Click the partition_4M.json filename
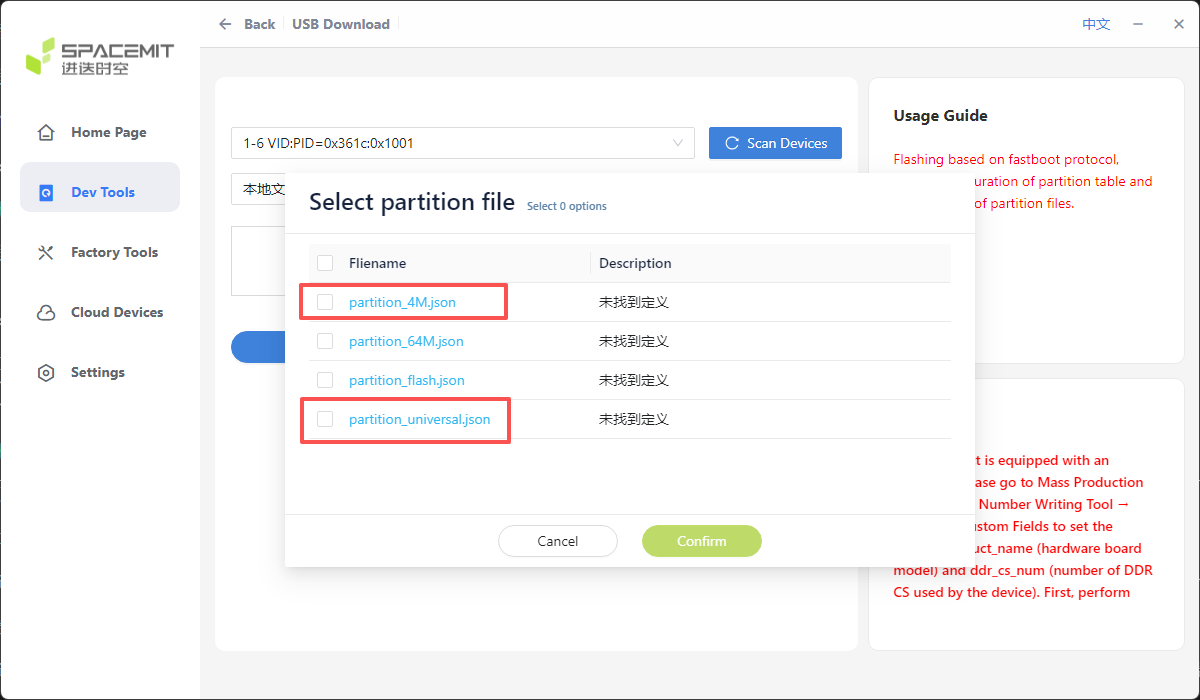Image resolution: width=1200 pixels, height=700 pixels. coord(402,302)
